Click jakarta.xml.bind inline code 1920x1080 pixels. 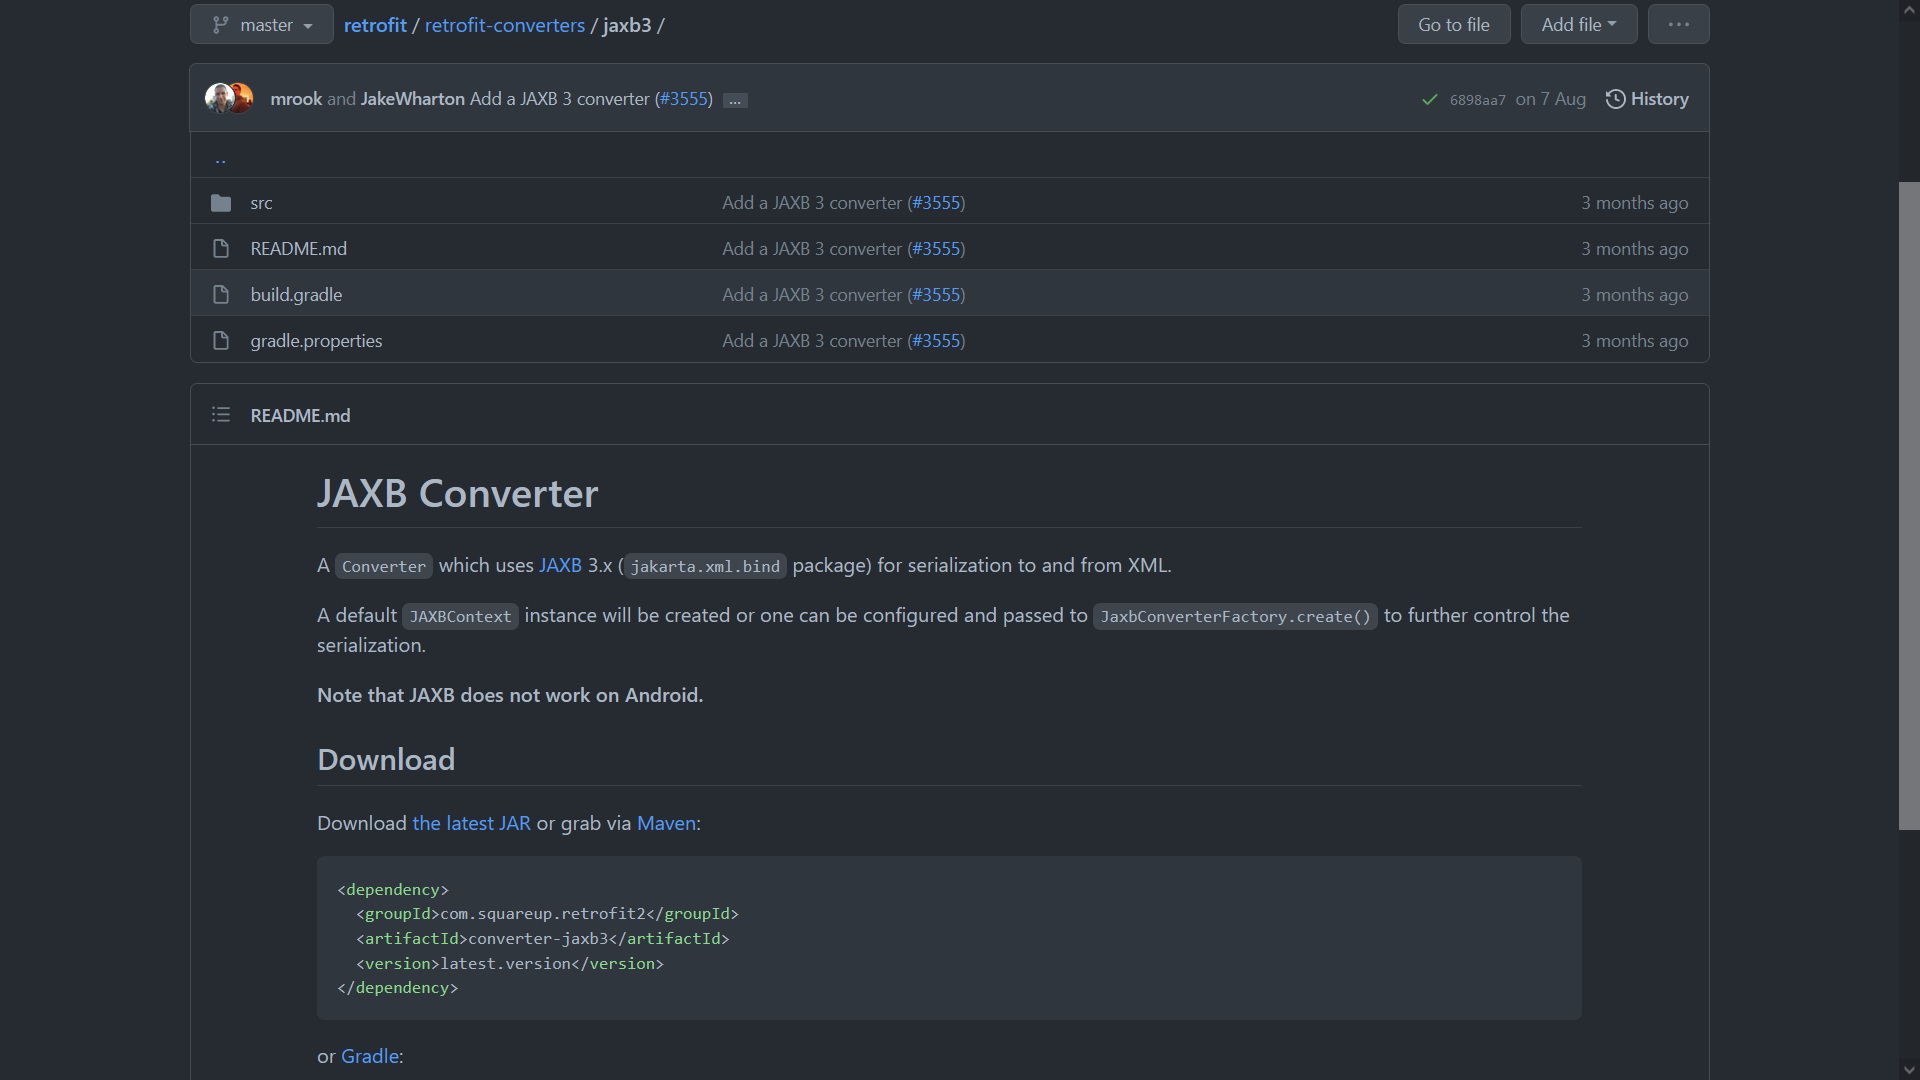pyautogui.click(x=705, y=566)
